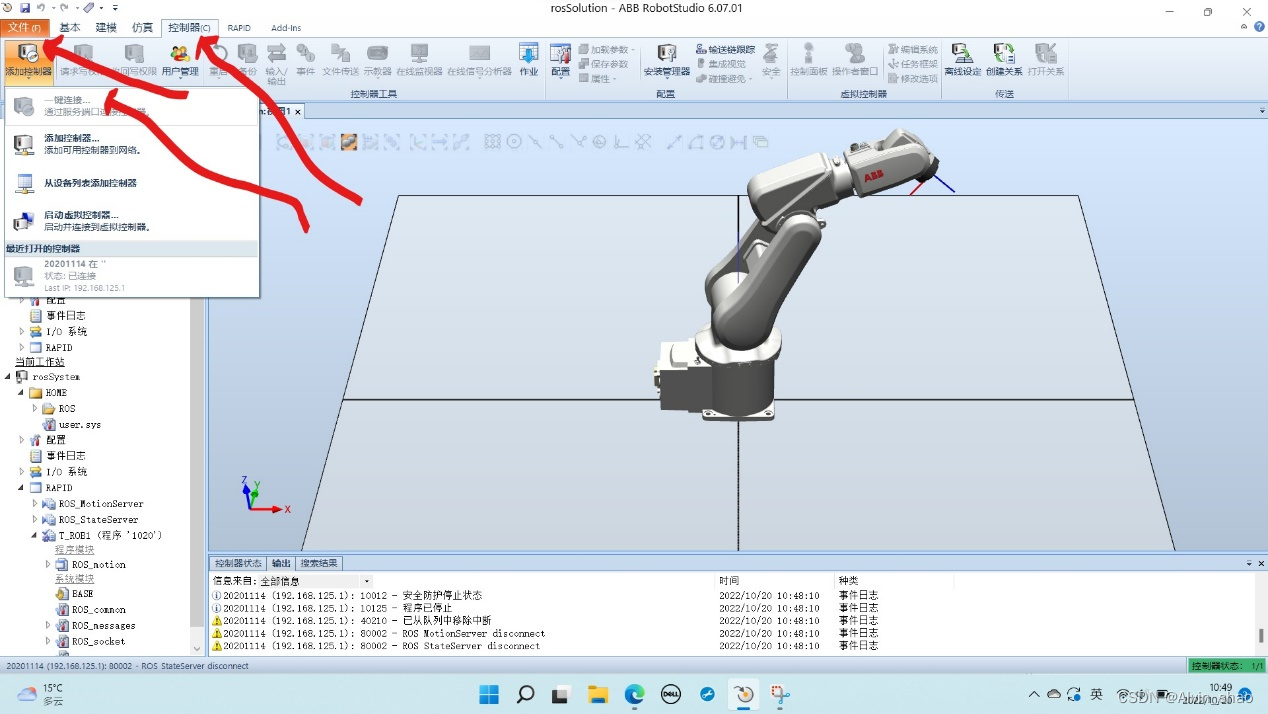Click the Save icon in the quick access toolbar
The image size is (1268, 714).
[25, 7]
